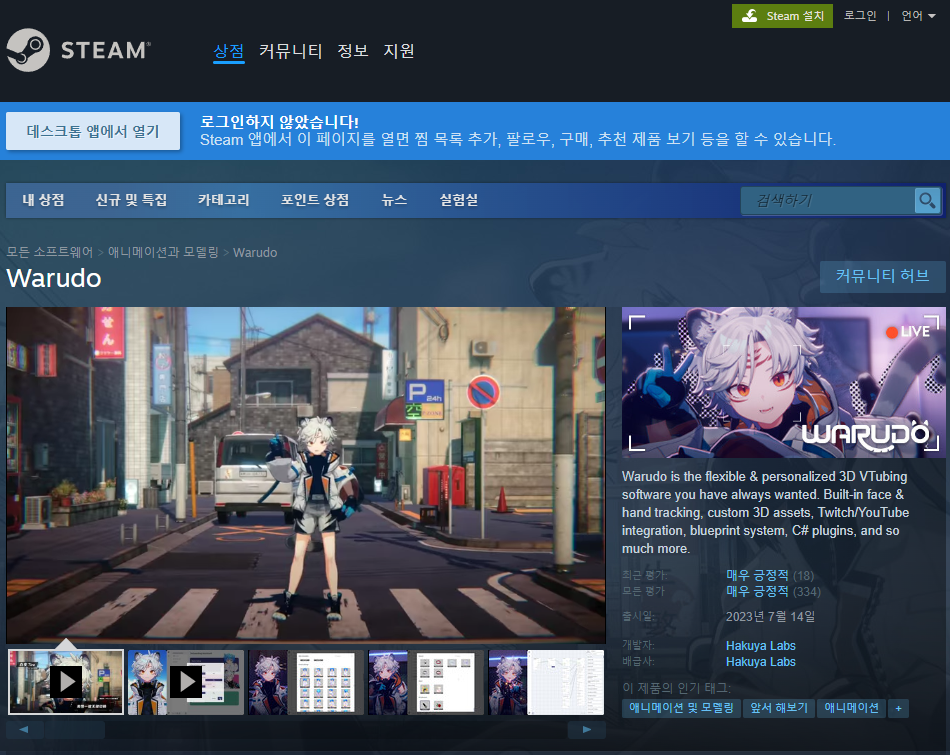Click the 로그인하지 않았습니다! banner heading
This screenshot has height=755, width=950.
point(279,122)
